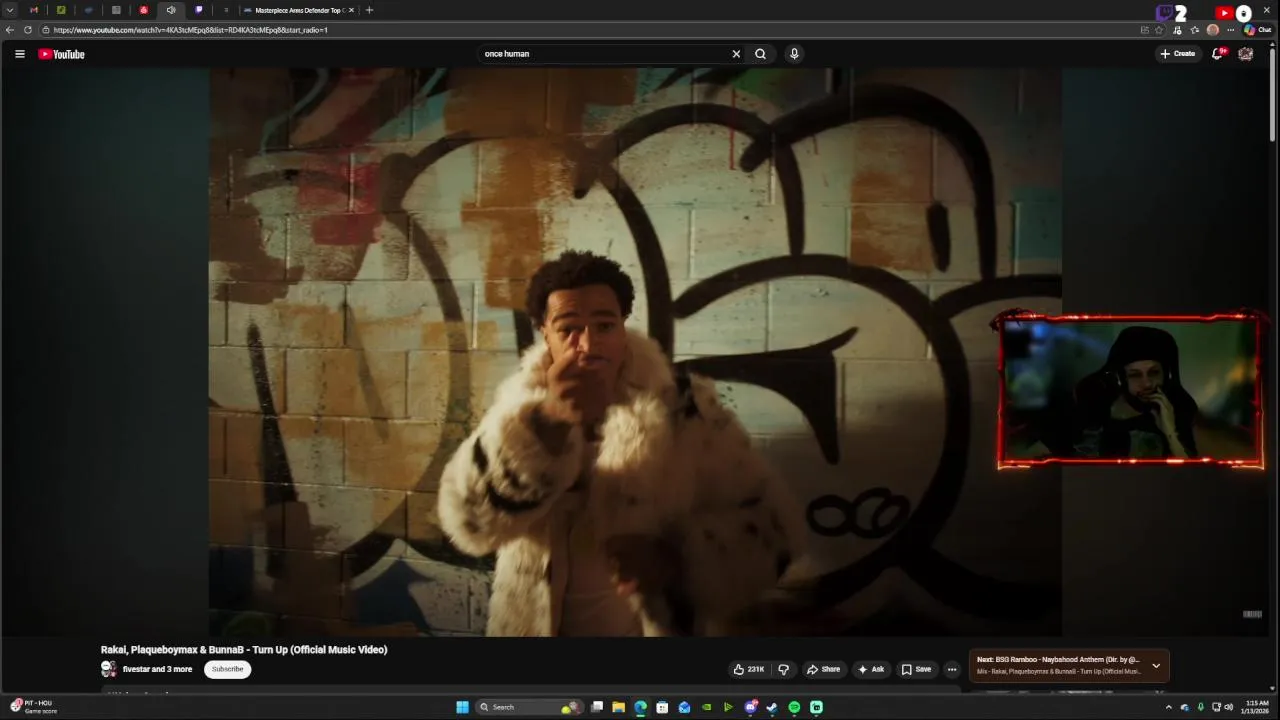Go back with browser back arrow
This screenshot has width=1280, height=720.
pyautogui.click(x=10, y=30)
